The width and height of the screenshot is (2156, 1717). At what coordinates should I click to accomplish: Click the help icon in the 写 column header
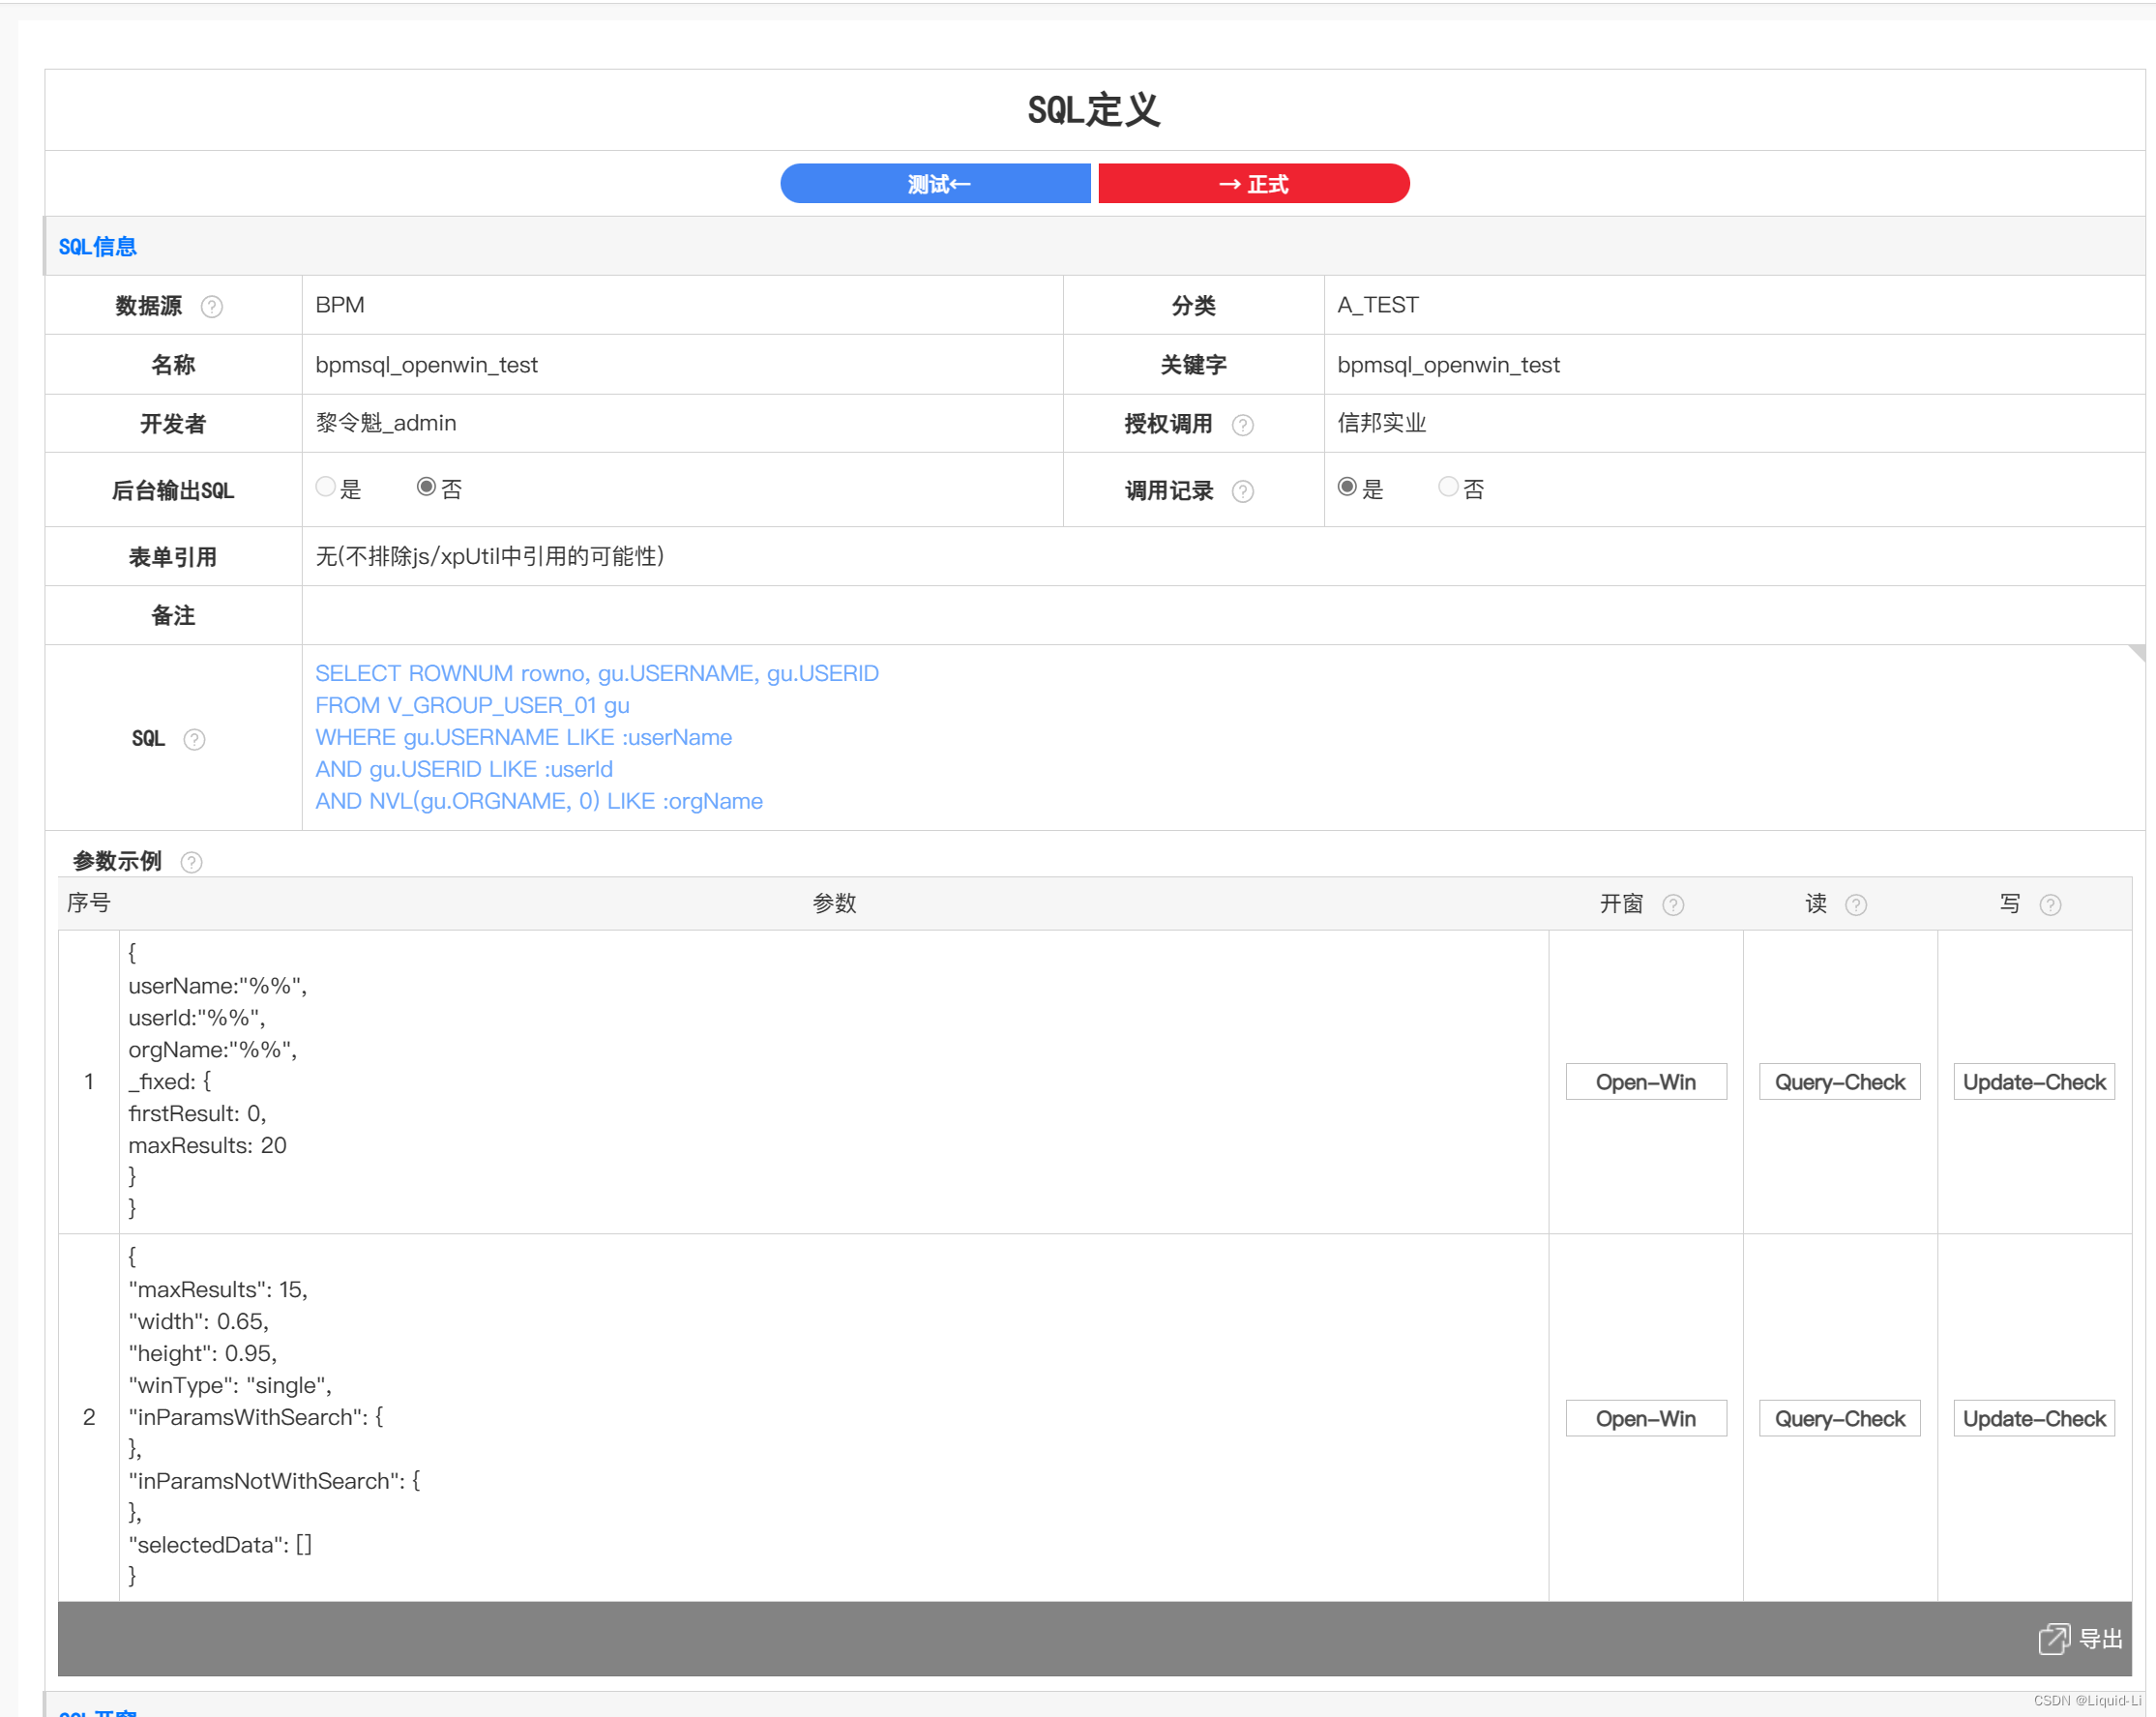pyautogui.click(x=2050, y=905)
